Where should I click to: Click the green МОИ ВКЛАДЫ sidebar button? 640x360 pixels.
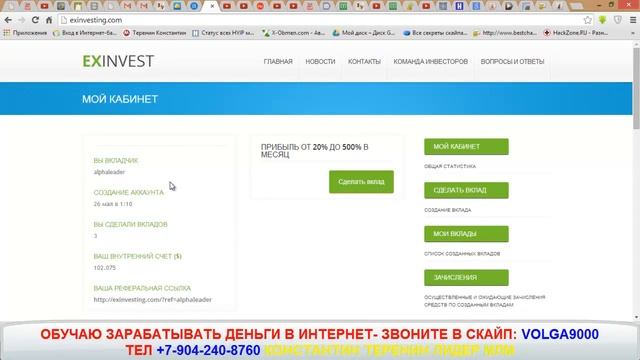pos(466,234)
